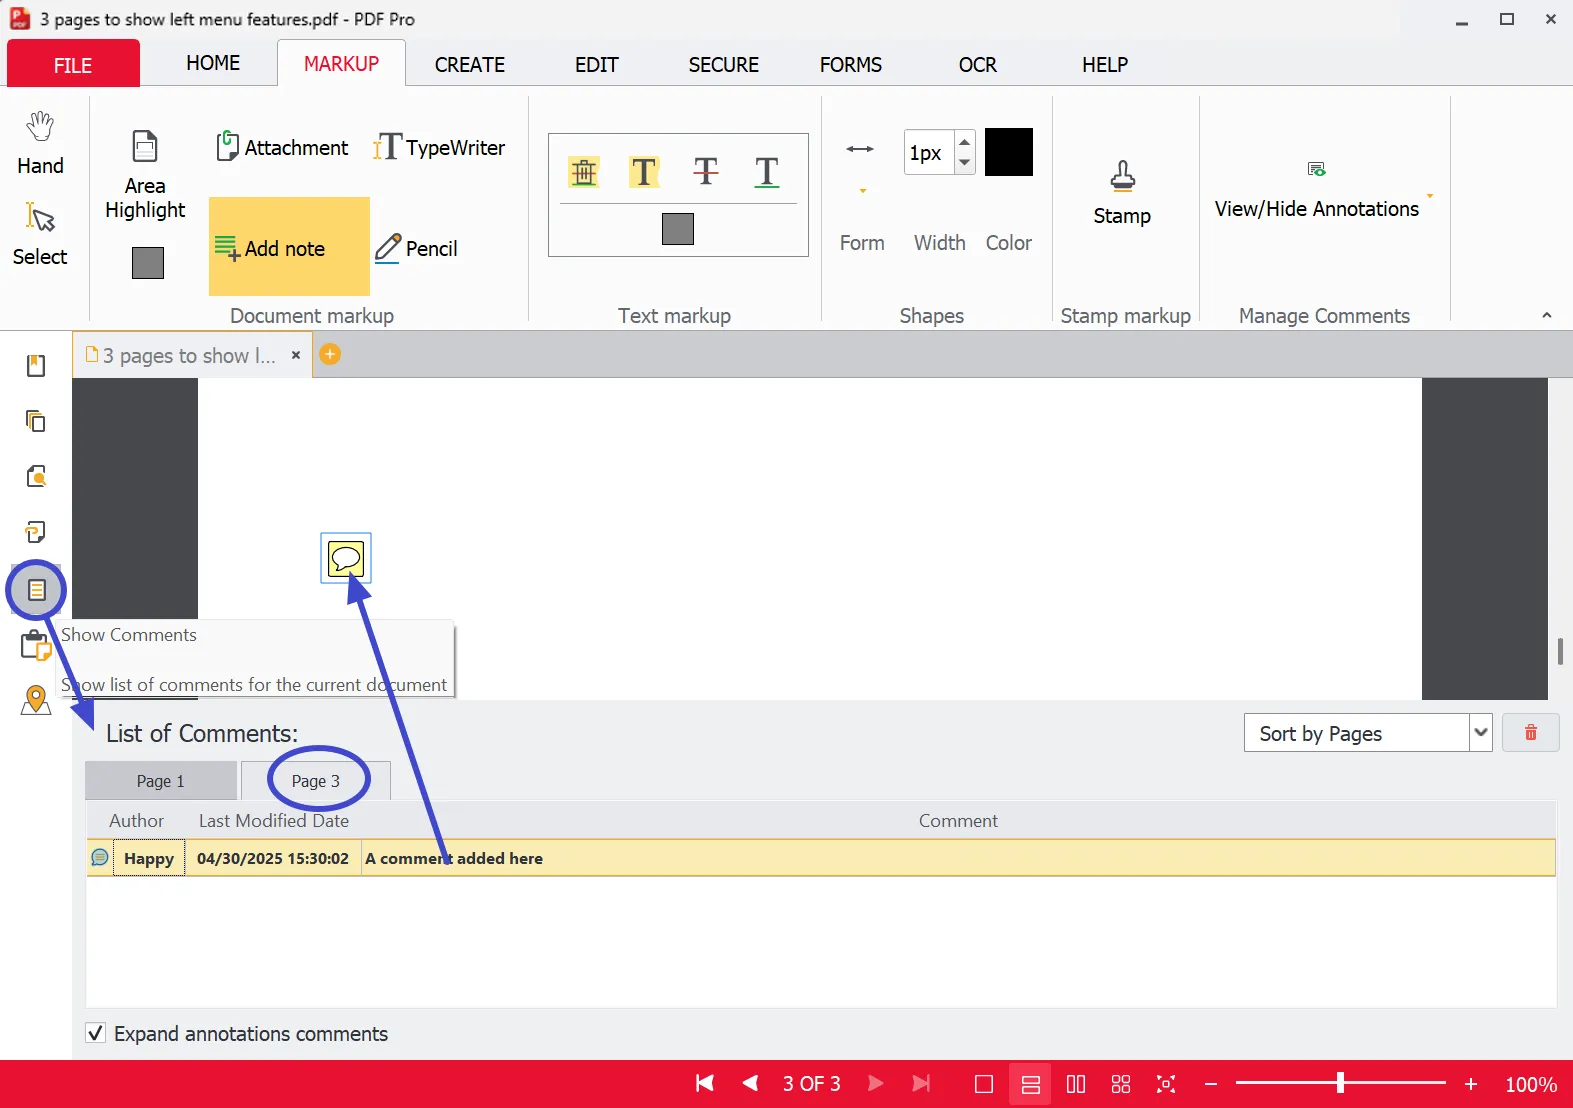Choose the Pencil drawing tool
The width and height of the screenshot is (1573, 1108).
pos(416,248)
